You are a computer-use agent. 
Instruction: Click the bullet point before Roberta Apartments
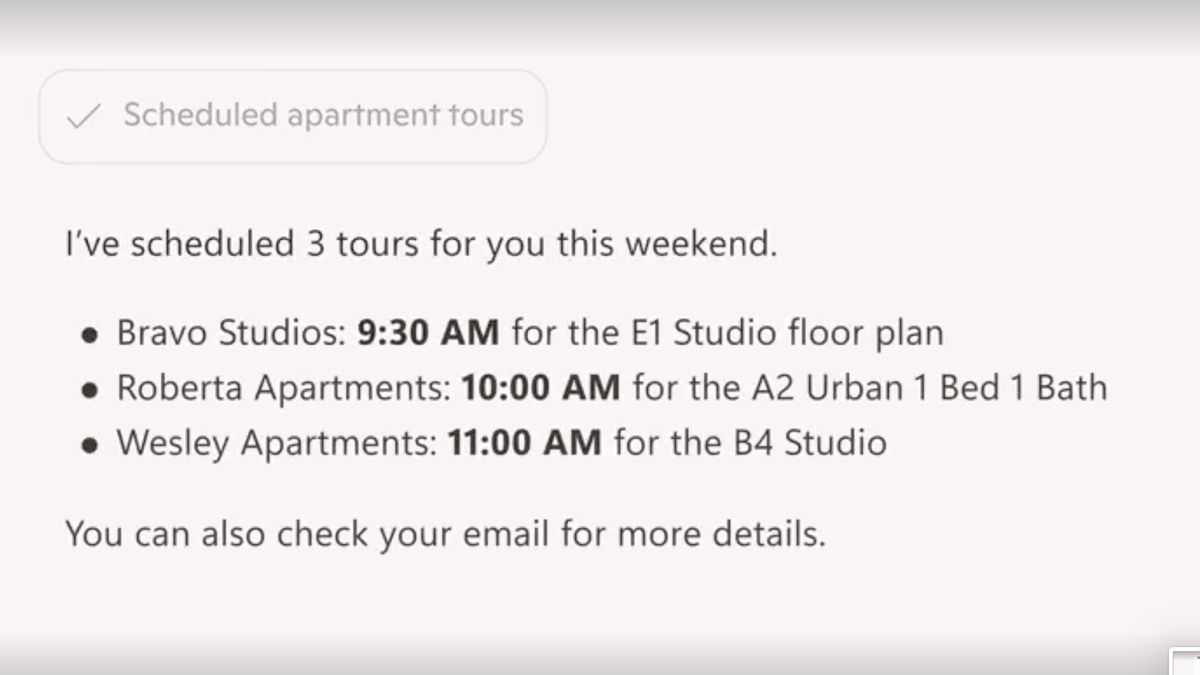[91, 390]
